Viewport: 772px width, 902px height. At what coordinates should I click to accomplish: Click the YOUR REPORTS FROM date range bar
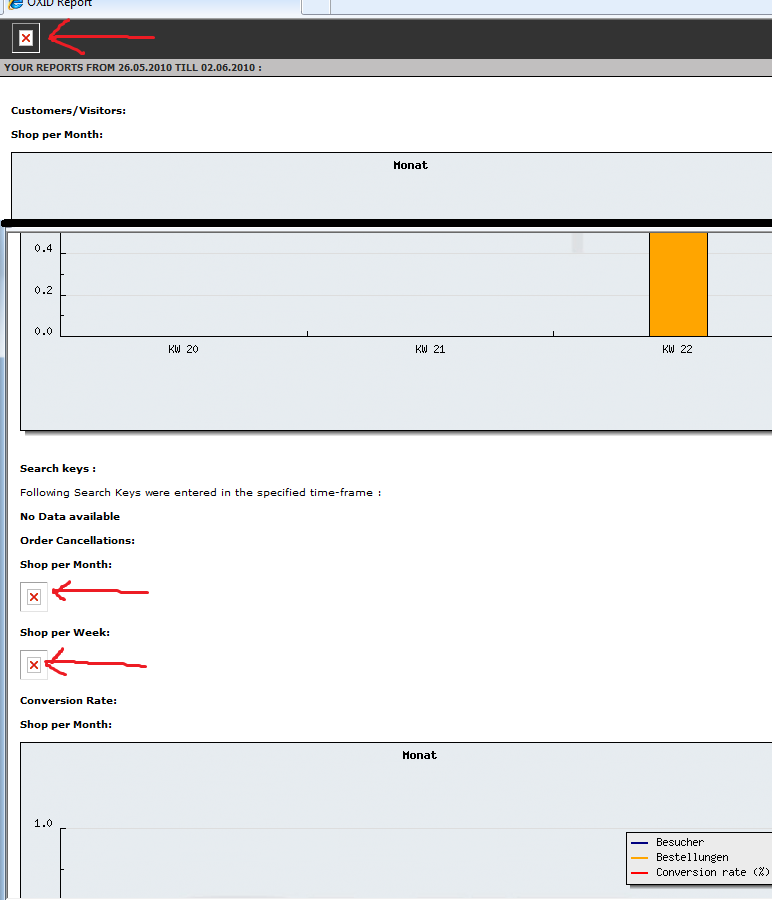[133, 68]
